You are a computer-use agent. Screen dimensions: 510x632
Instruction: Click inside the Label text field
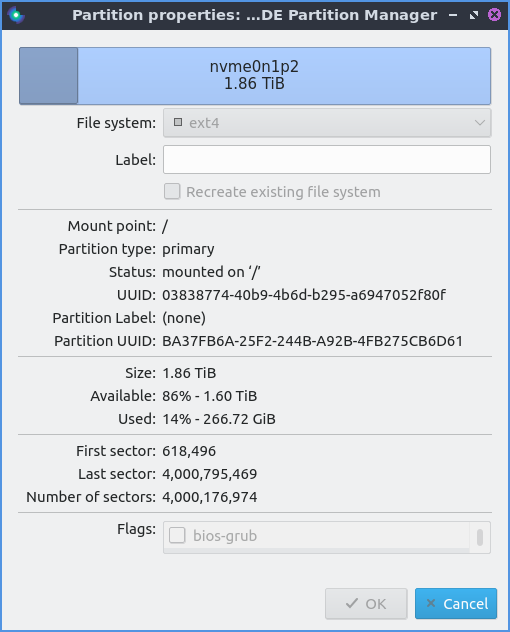point(327,160)
